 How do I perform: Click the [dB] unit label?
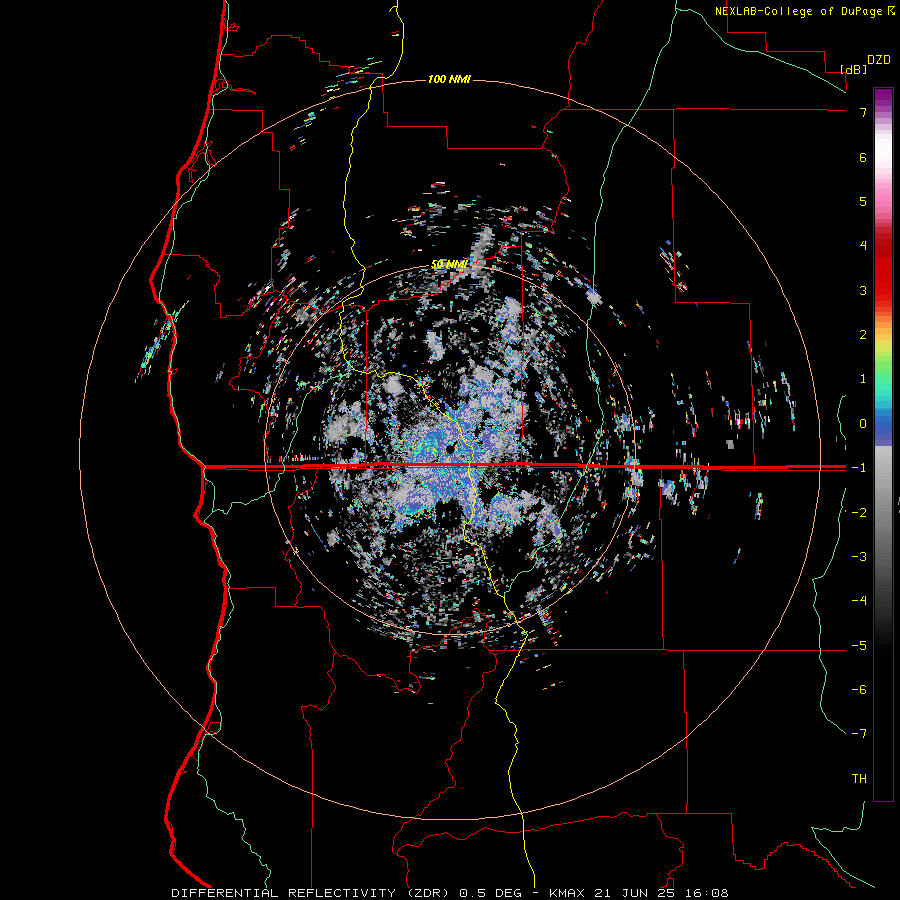coord(854,69)
